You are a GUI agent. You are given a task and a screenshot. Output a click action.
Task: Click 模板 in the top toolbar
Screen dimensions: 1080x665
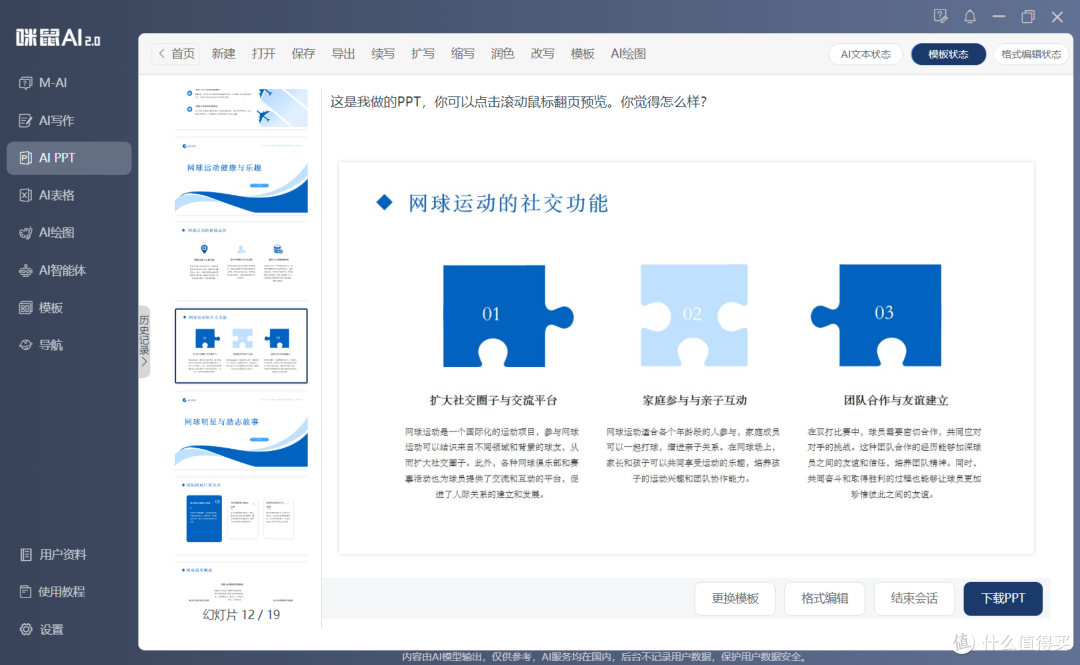(x=583, y=54)
